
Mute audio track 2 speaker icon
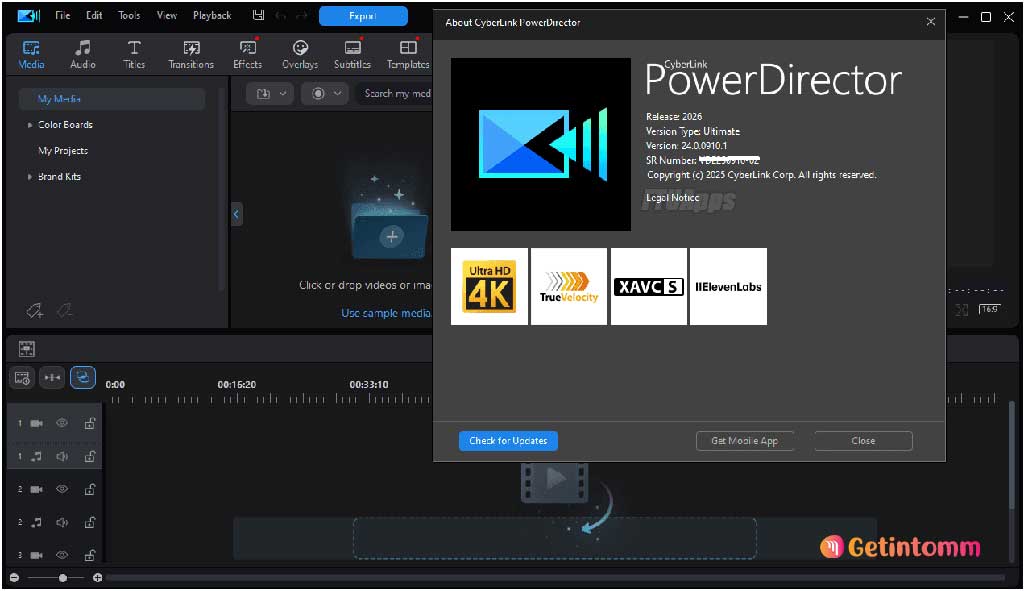point(62,522)
